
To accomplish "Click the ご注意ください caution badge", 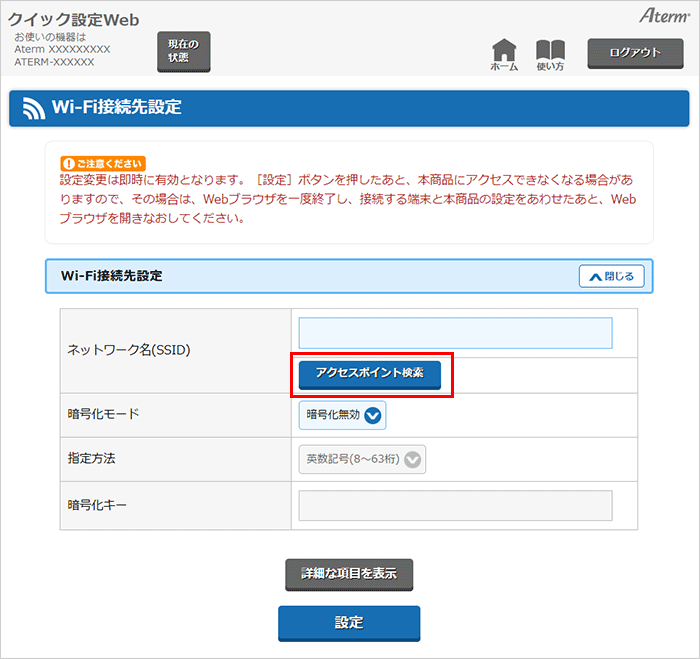I will click(103, 163).
